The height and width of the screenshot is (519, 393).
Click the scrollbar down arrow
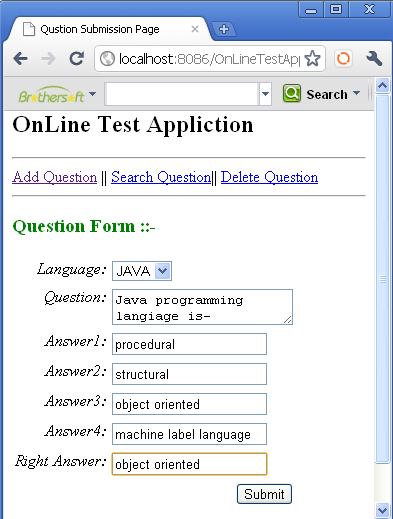(x=382, y=510)
